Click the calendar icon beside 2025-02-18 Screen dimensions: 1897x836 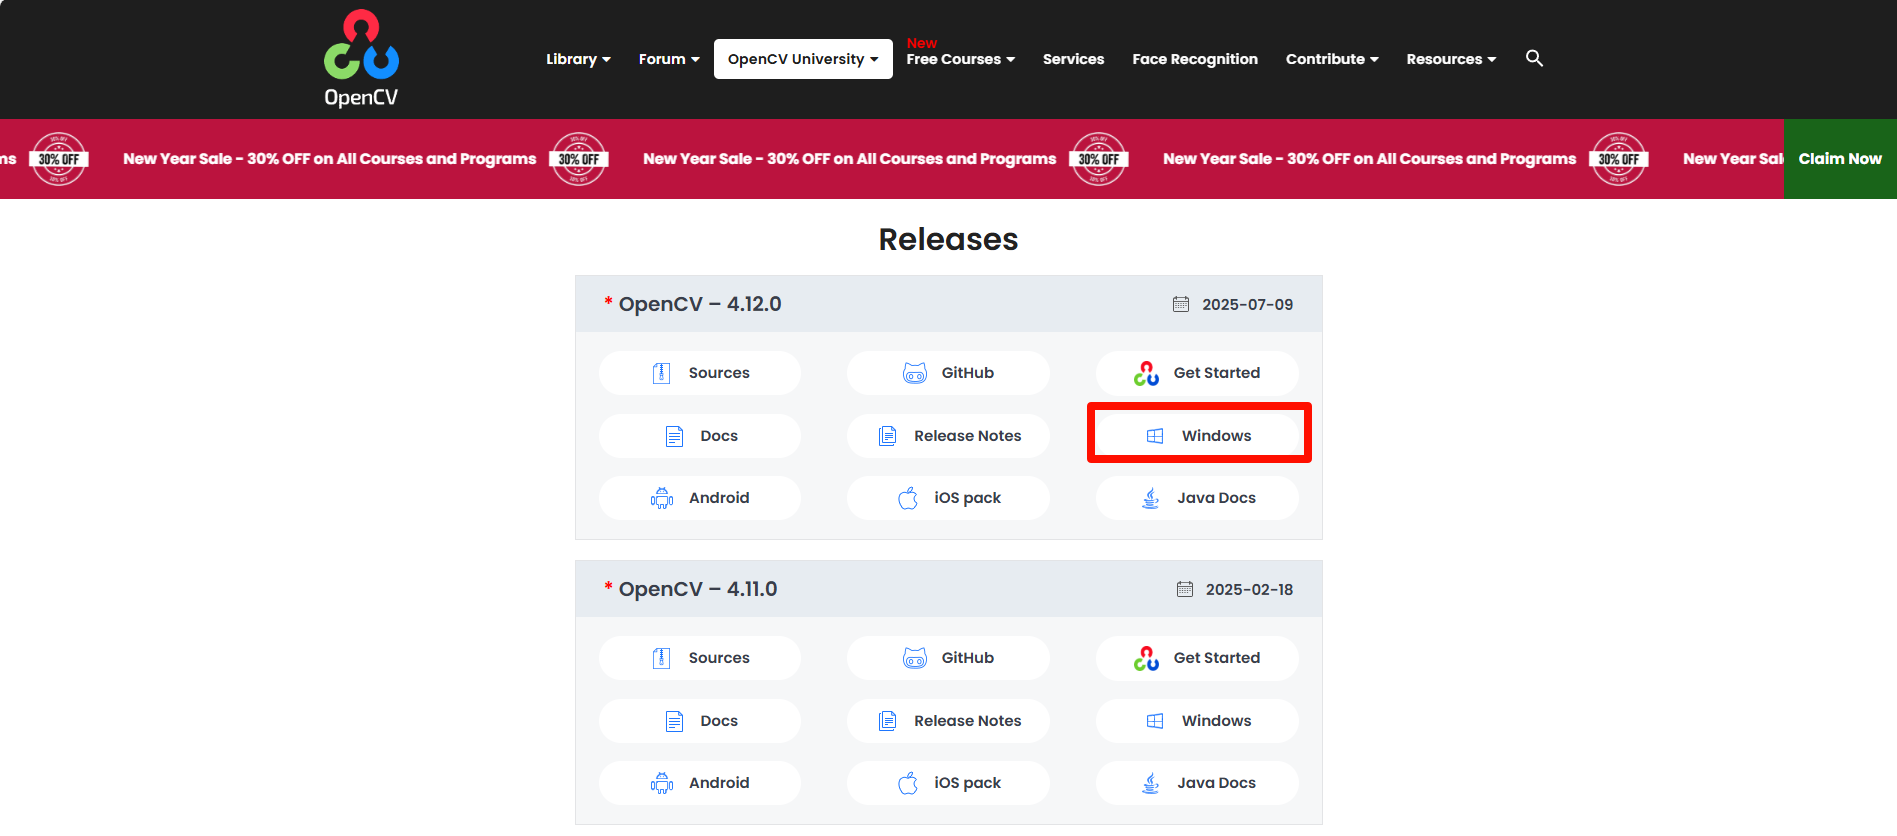pyautogui.click(x=1185, y=589)
